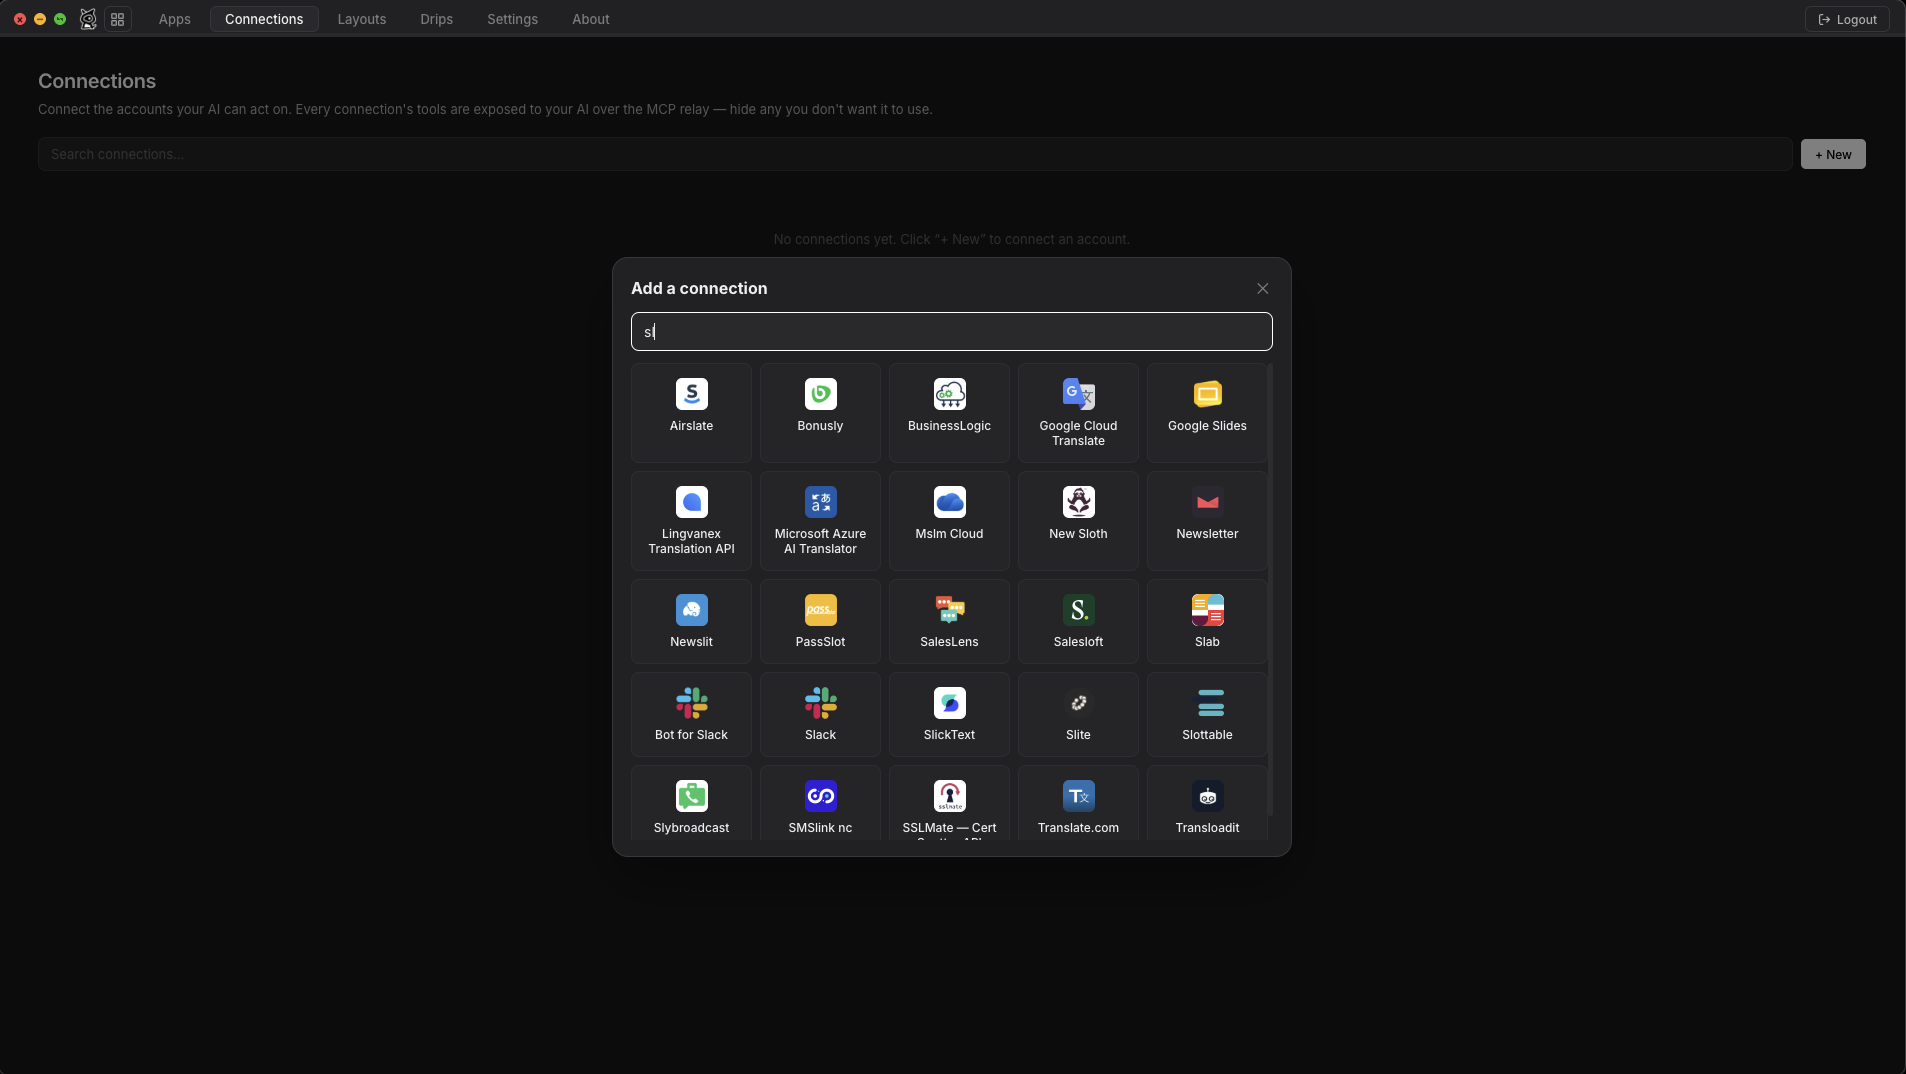Viewport: 1906px width, 1074px height.
Task: Pick the Slite icon
Action: tap(1078, 703)
